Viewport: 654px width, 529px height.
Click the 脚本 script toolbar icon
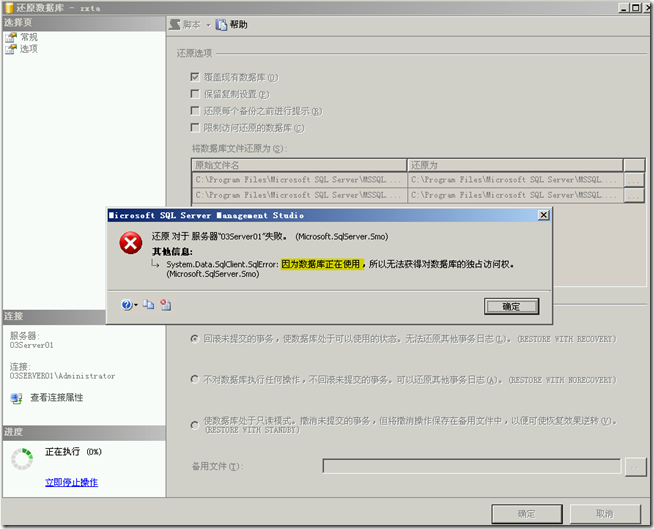point(175,25)
